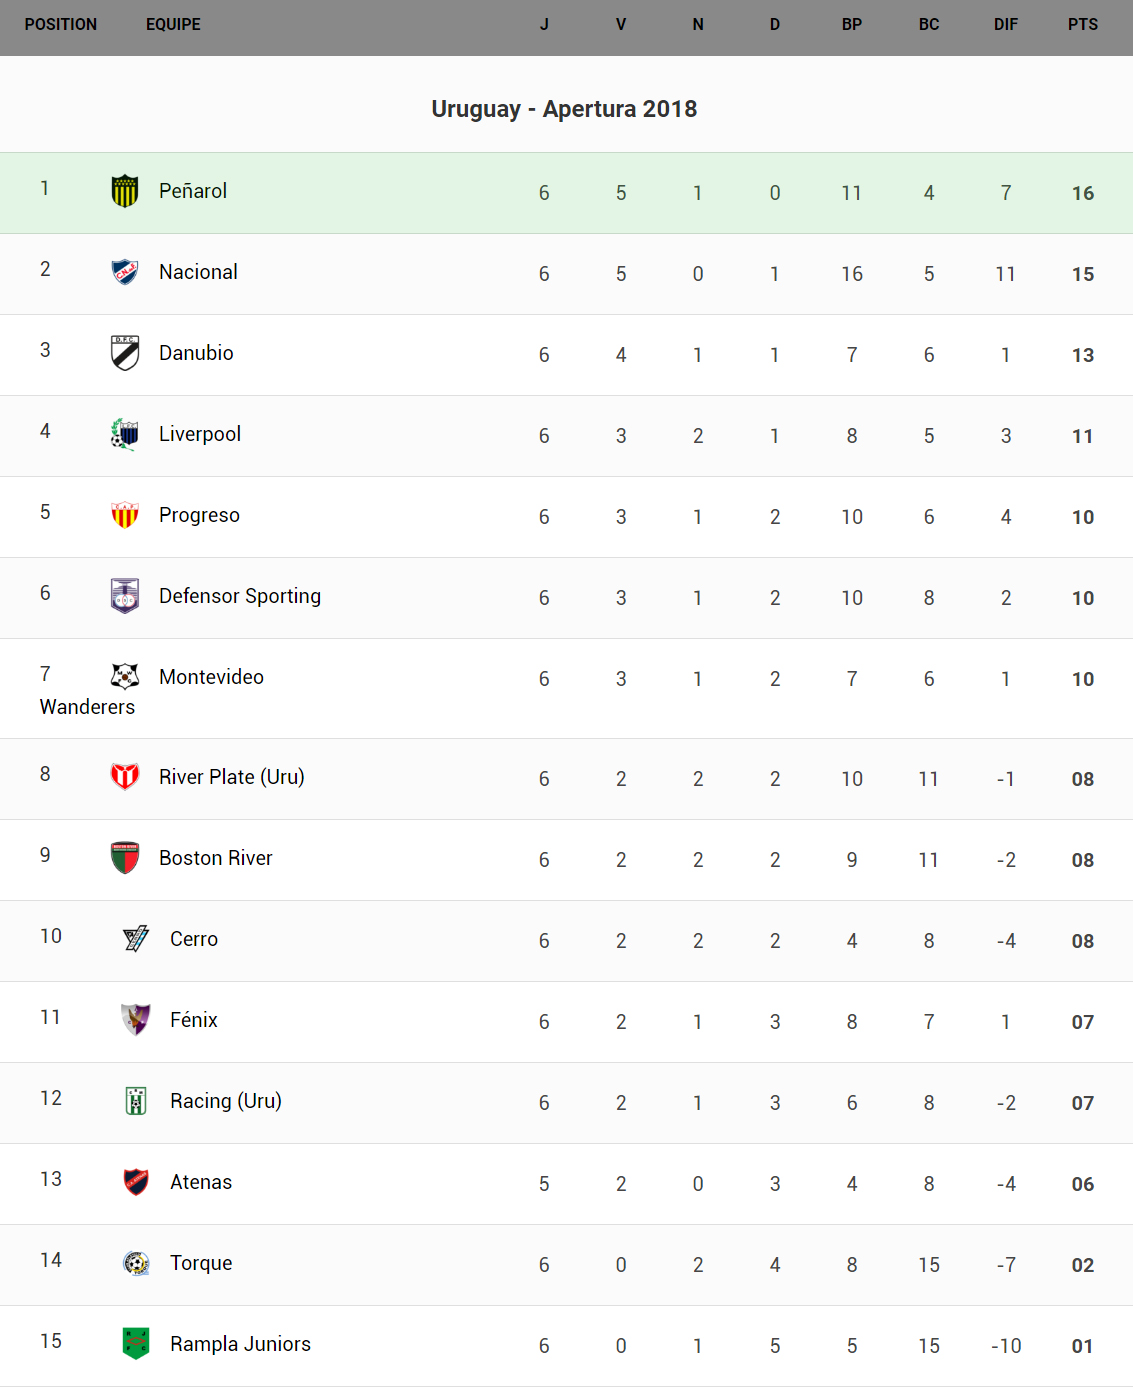
Task: Click the Uruguay - Apertura 2018 title
Action: (564, 109)
